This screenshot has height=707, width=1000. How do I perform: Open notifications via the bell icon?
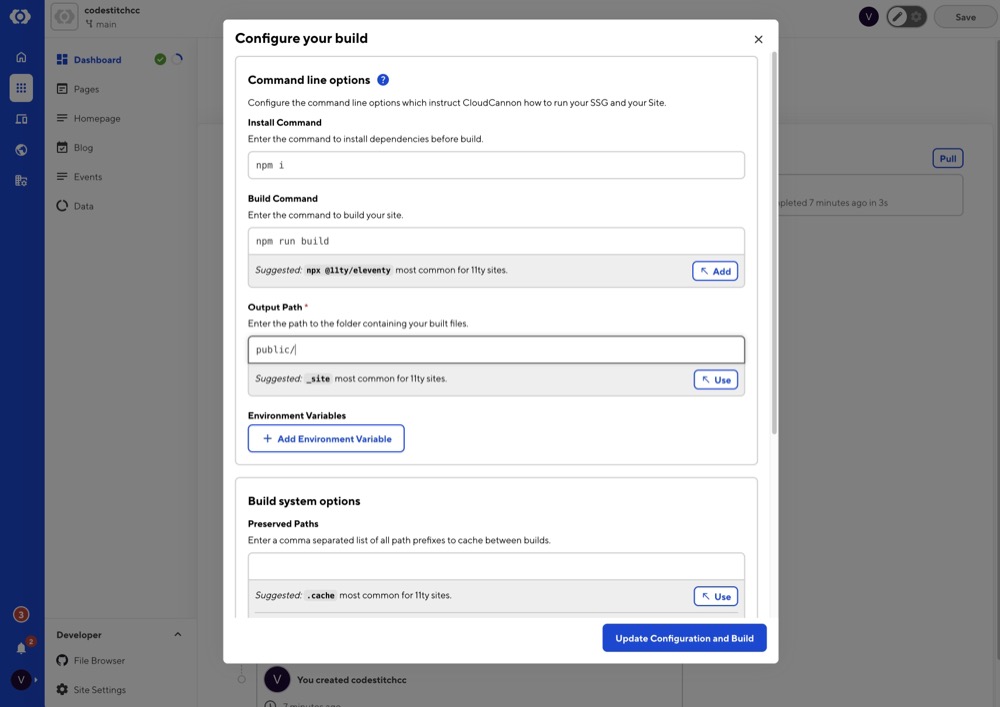(20, 647)
